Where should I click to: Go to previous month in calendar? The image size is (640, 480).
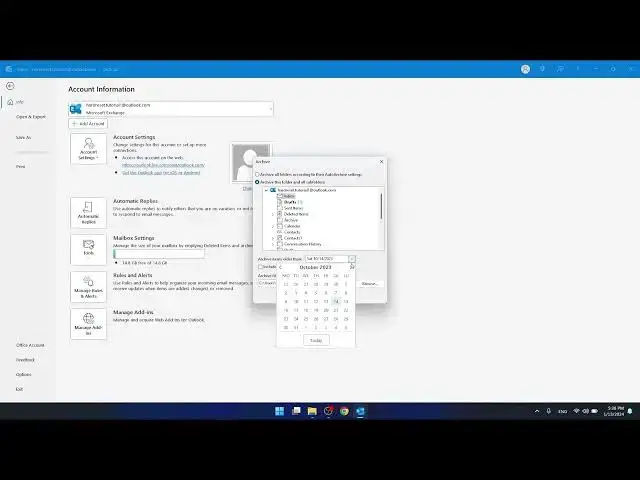tap(280, 267)
